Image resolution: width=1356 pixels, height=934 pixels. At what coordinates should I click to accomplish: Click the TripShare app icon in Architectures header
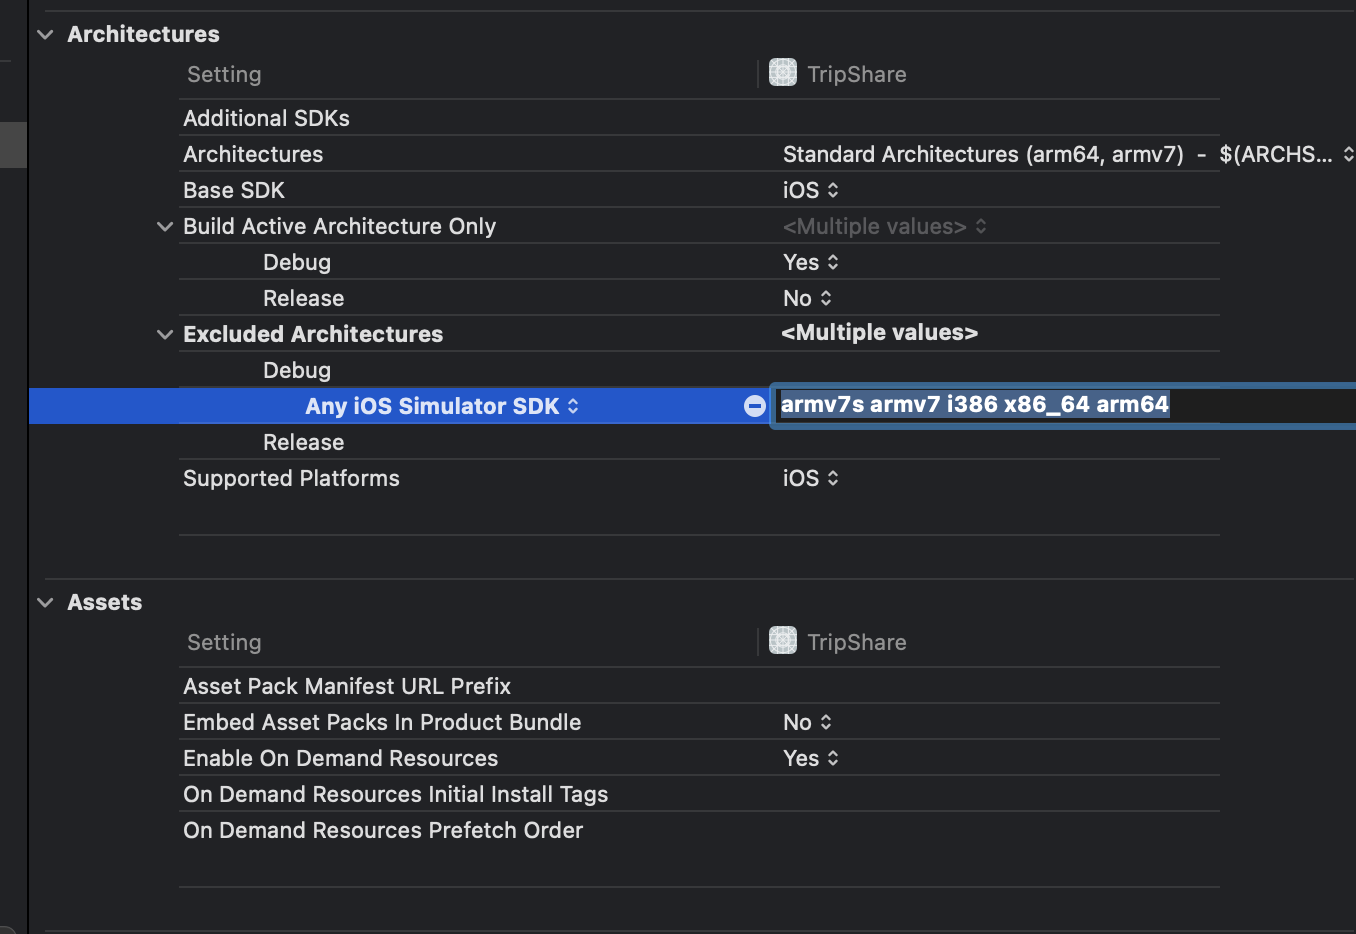click(782, 73)
